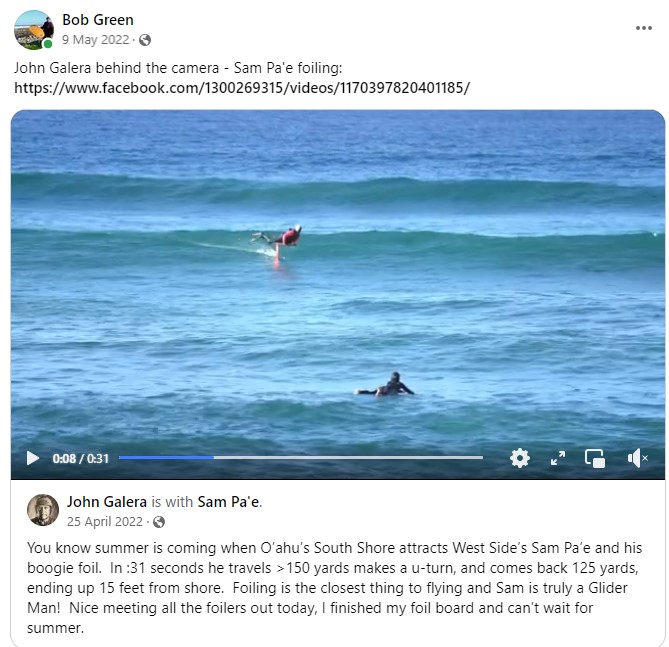This screenshot has width=669, height=647.
Task: Click Bob Green's green online status dot
Action: tap(48, 44)
